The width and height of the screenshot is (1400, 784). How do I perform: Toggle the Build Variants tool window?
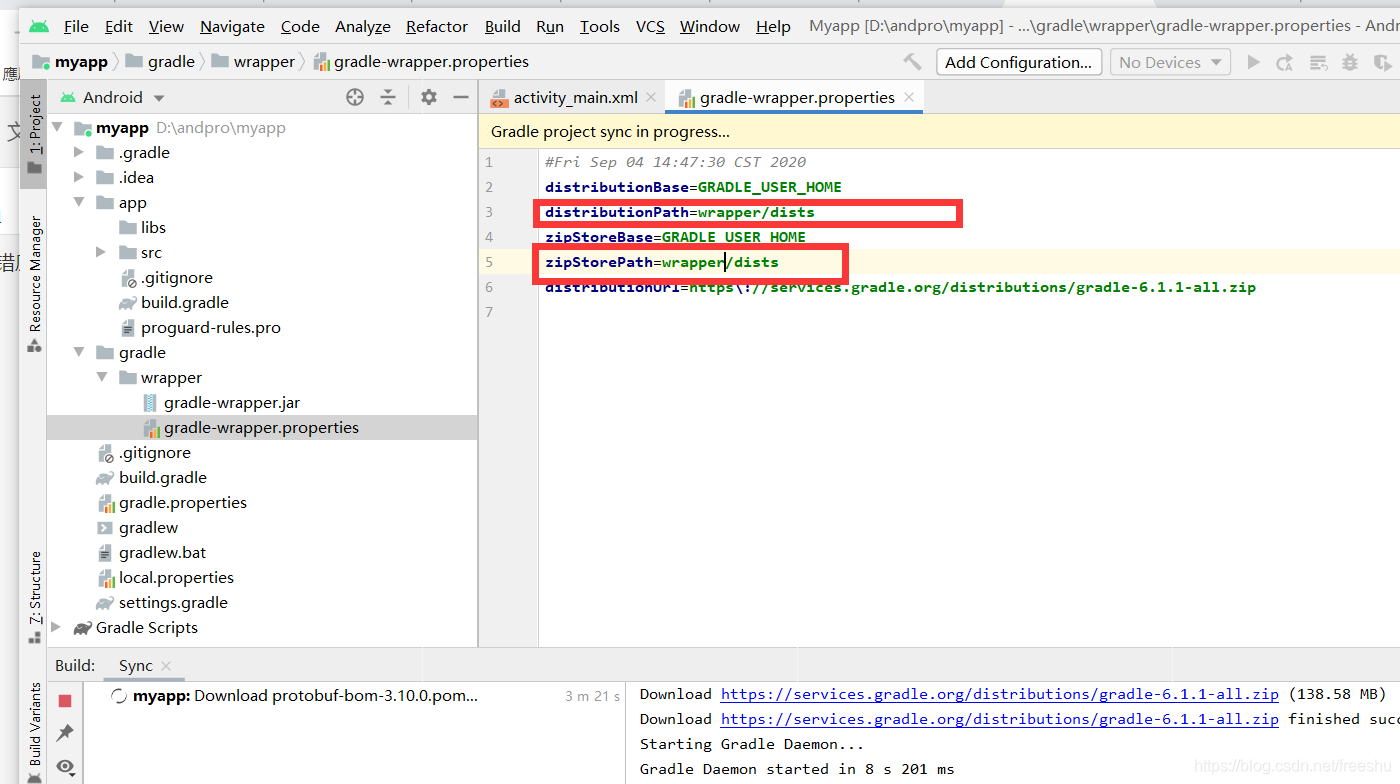click(34, 731)
